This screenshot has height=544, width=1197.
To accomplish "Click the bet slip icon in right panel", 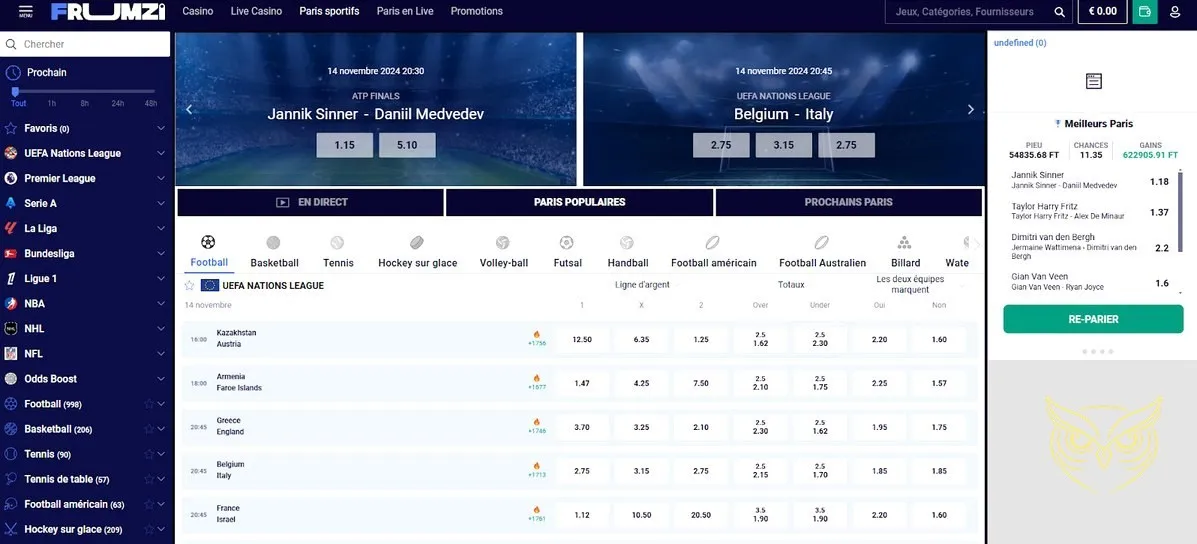I will [x=1093, y=81].
